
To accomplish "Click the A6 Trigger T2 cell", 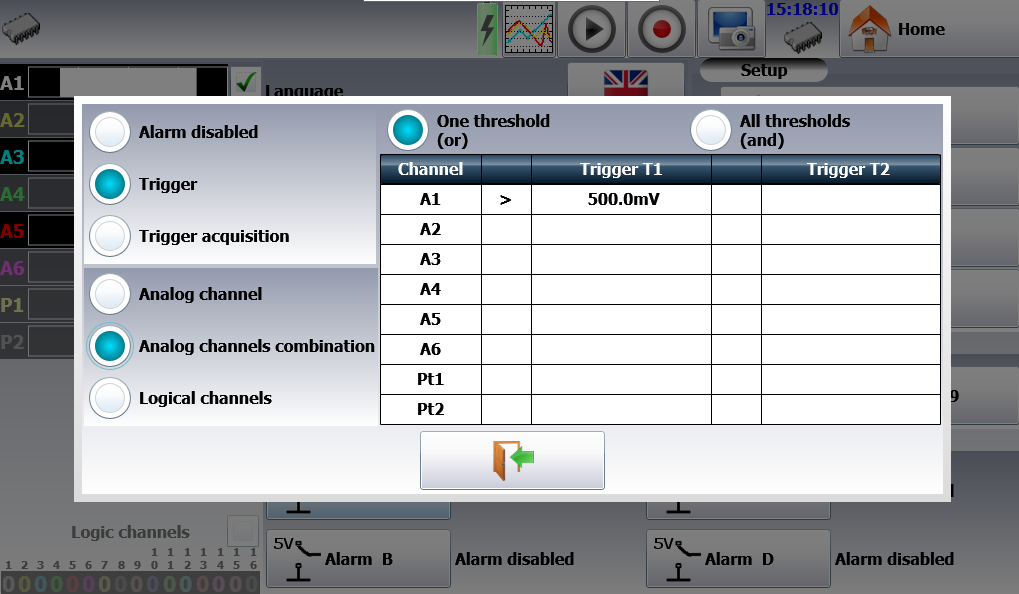I will [x=851, y=349].
